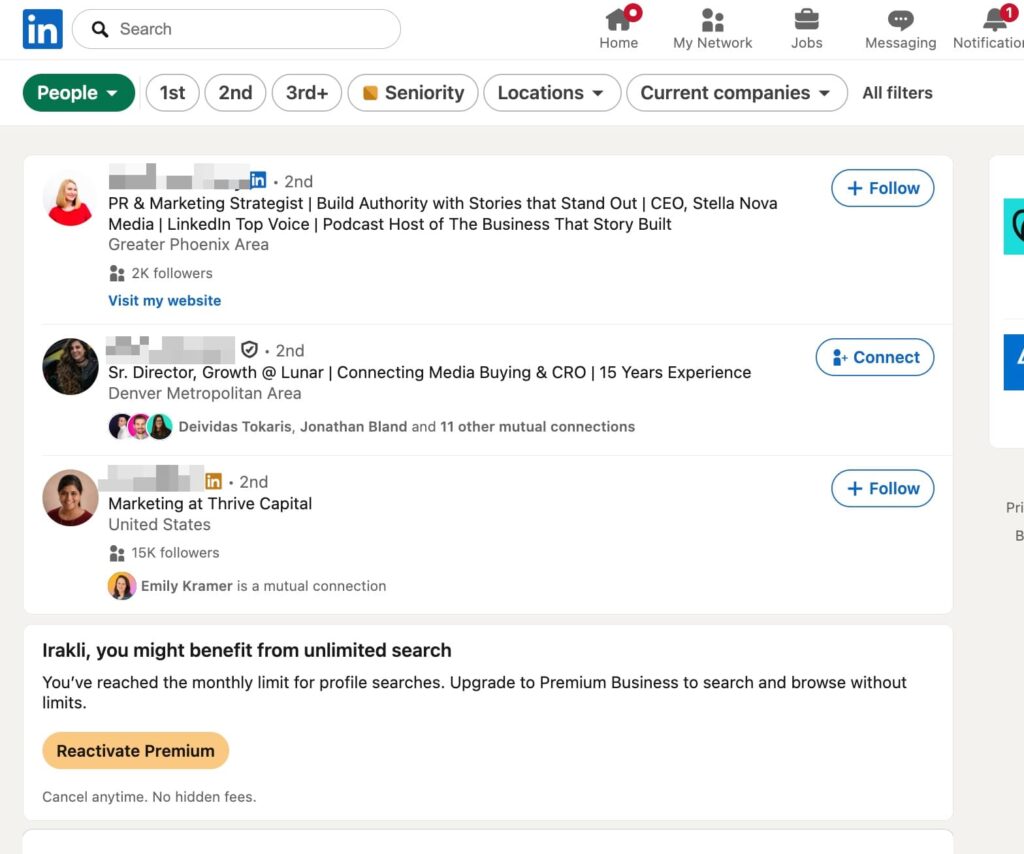Expand the Locations filter dropdown
Screen dimensions: 1024x854
tap(551, 92)
